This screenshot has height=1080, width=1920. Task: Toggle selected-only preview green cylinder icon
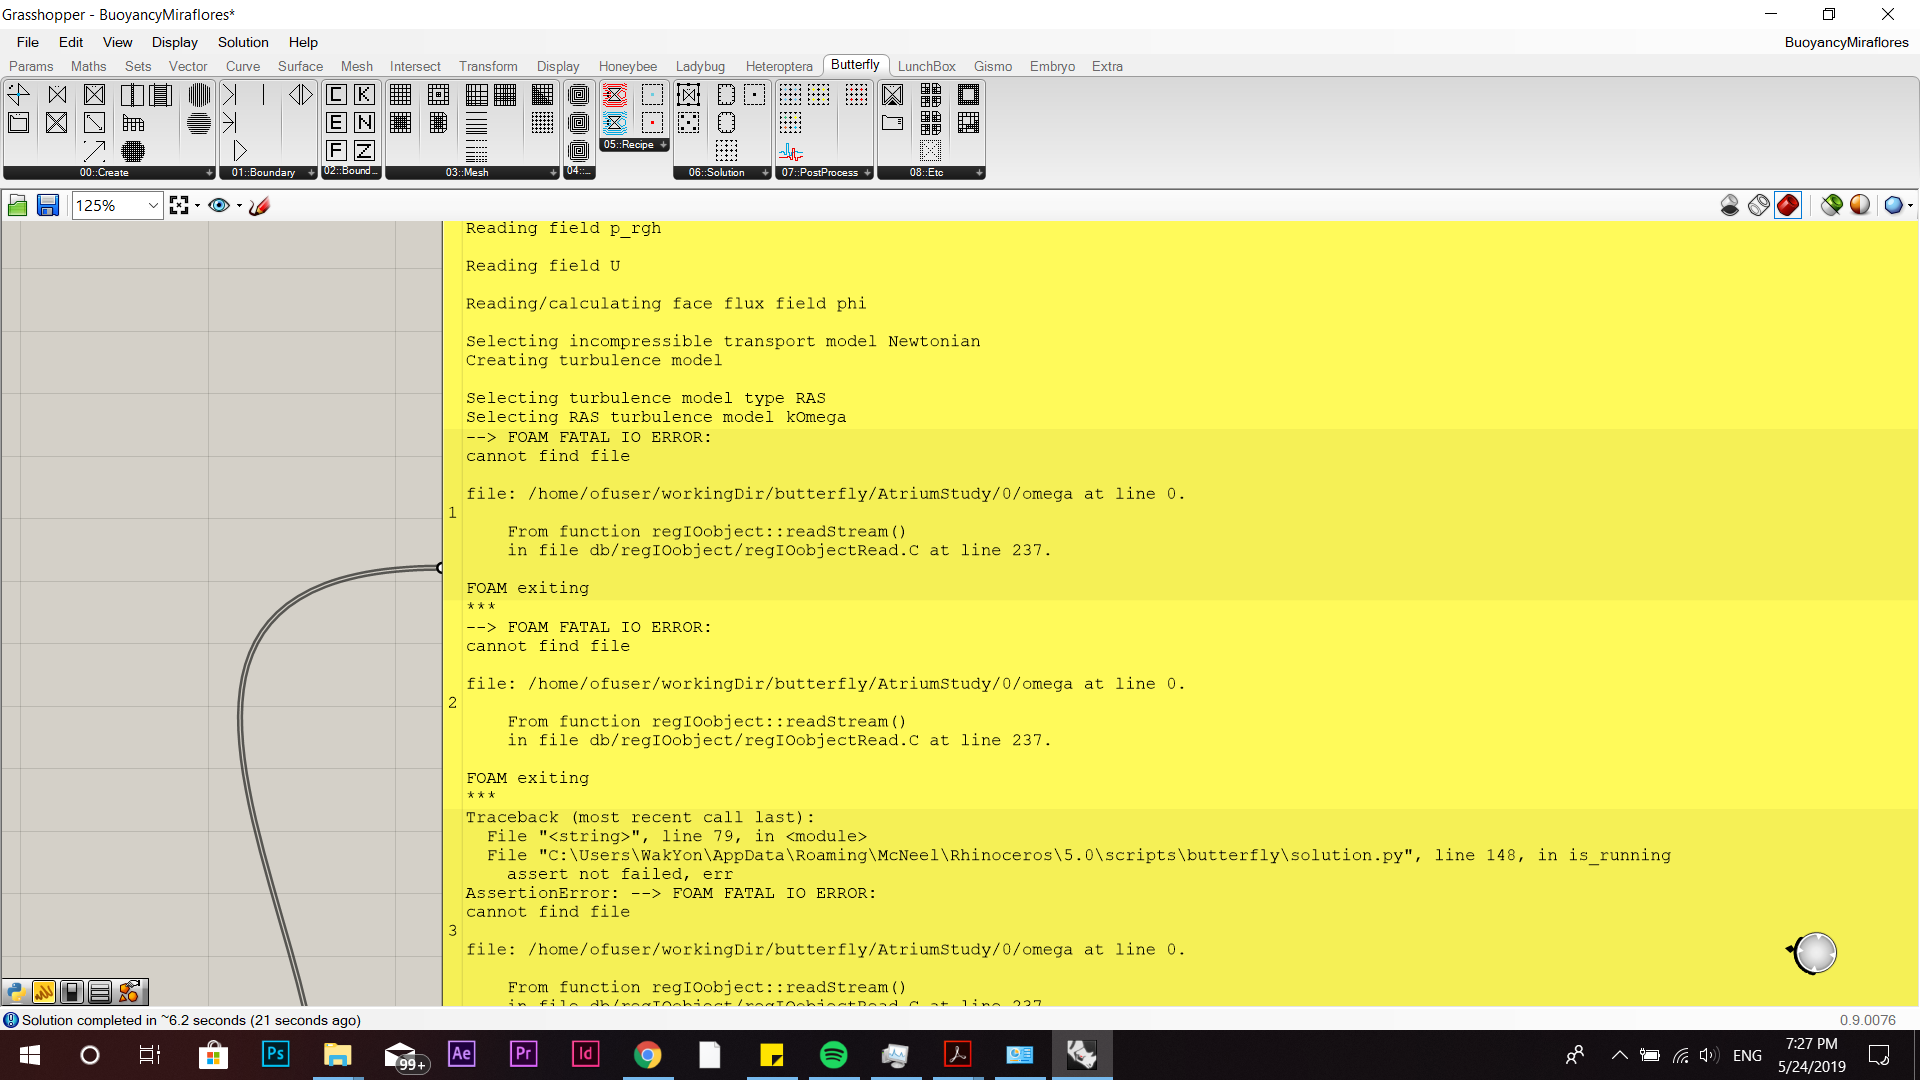pos(1831,206)
